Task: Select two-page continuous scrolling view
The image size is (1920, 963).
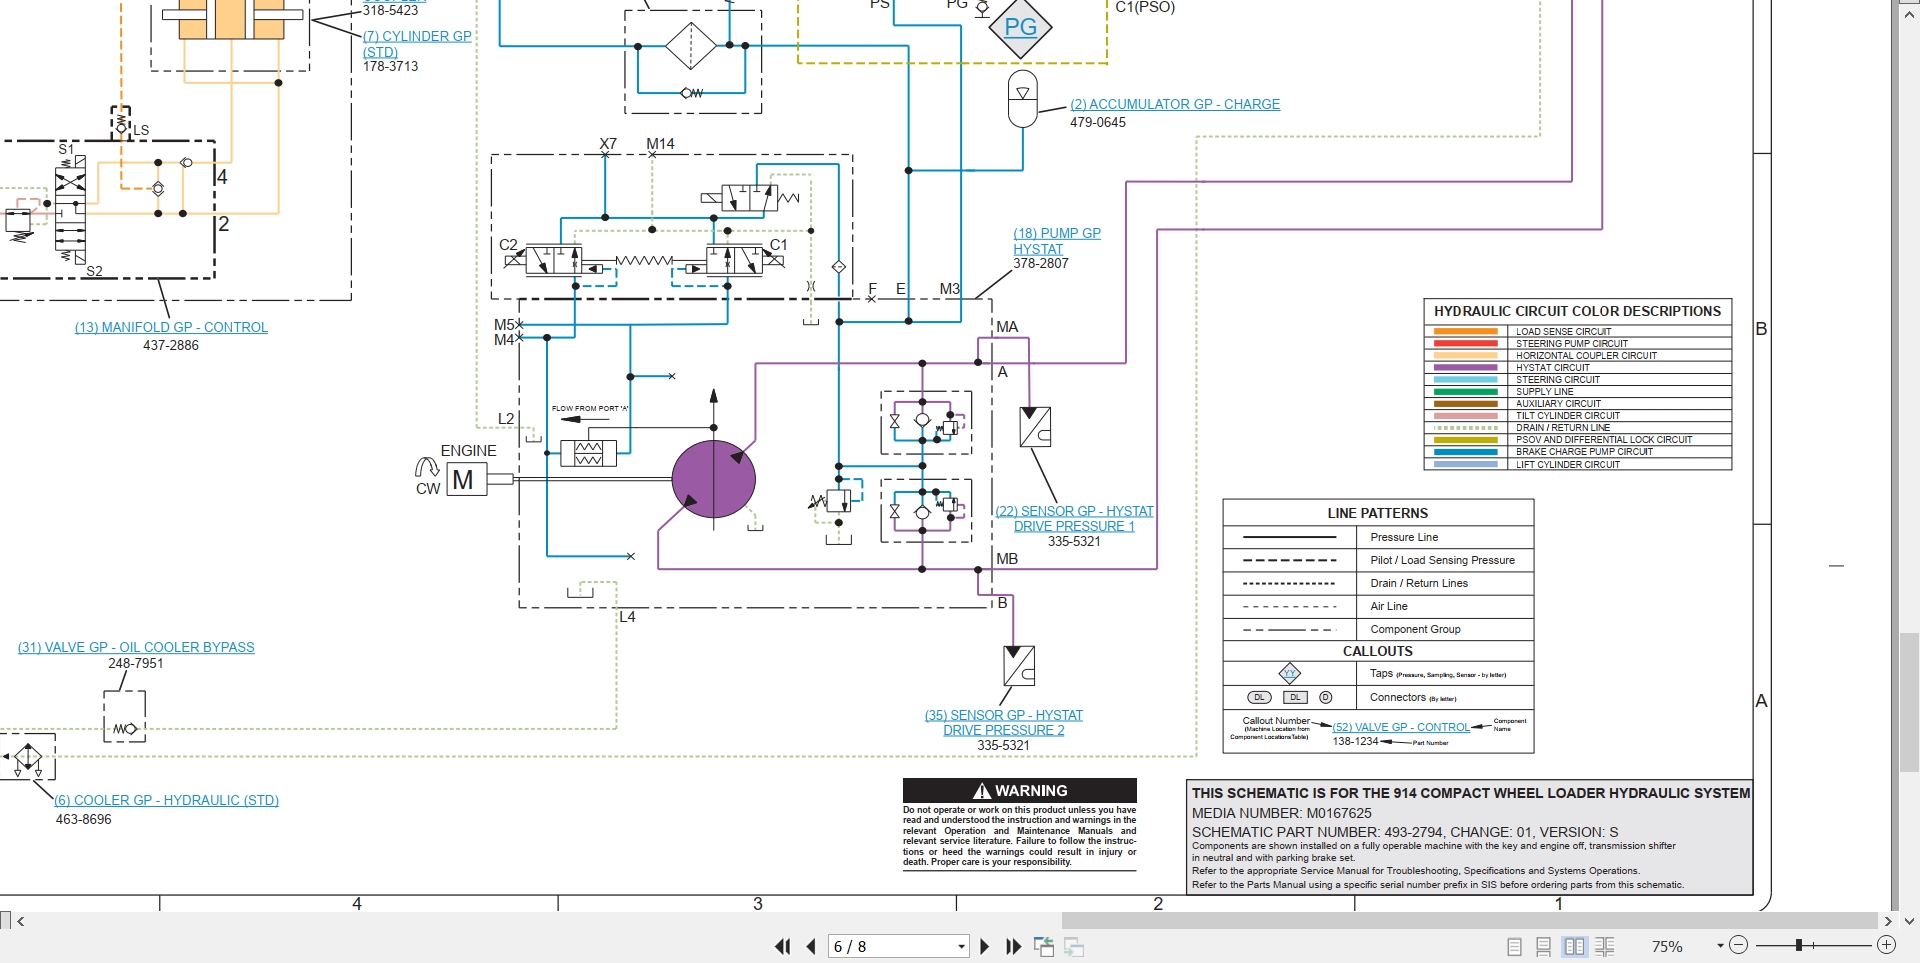Action: 1605,946
